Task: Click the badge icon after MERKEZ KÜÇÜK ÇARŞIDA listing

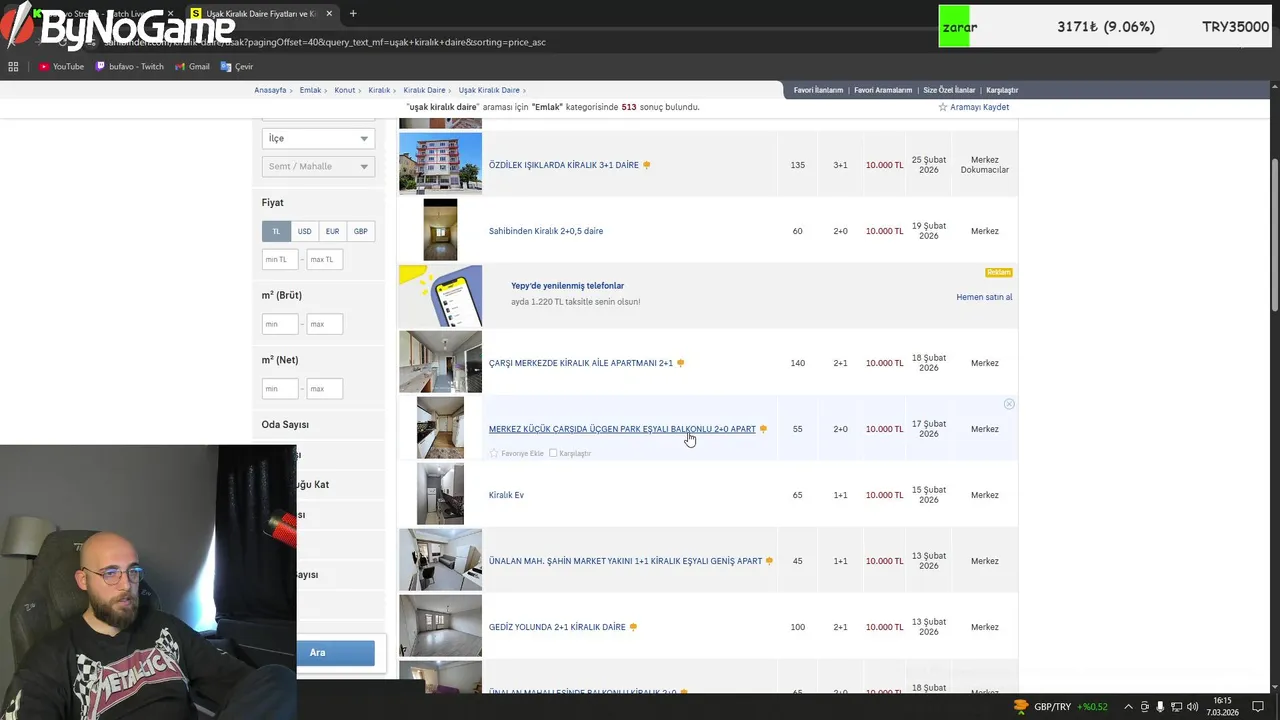Action: click(763, 429)
